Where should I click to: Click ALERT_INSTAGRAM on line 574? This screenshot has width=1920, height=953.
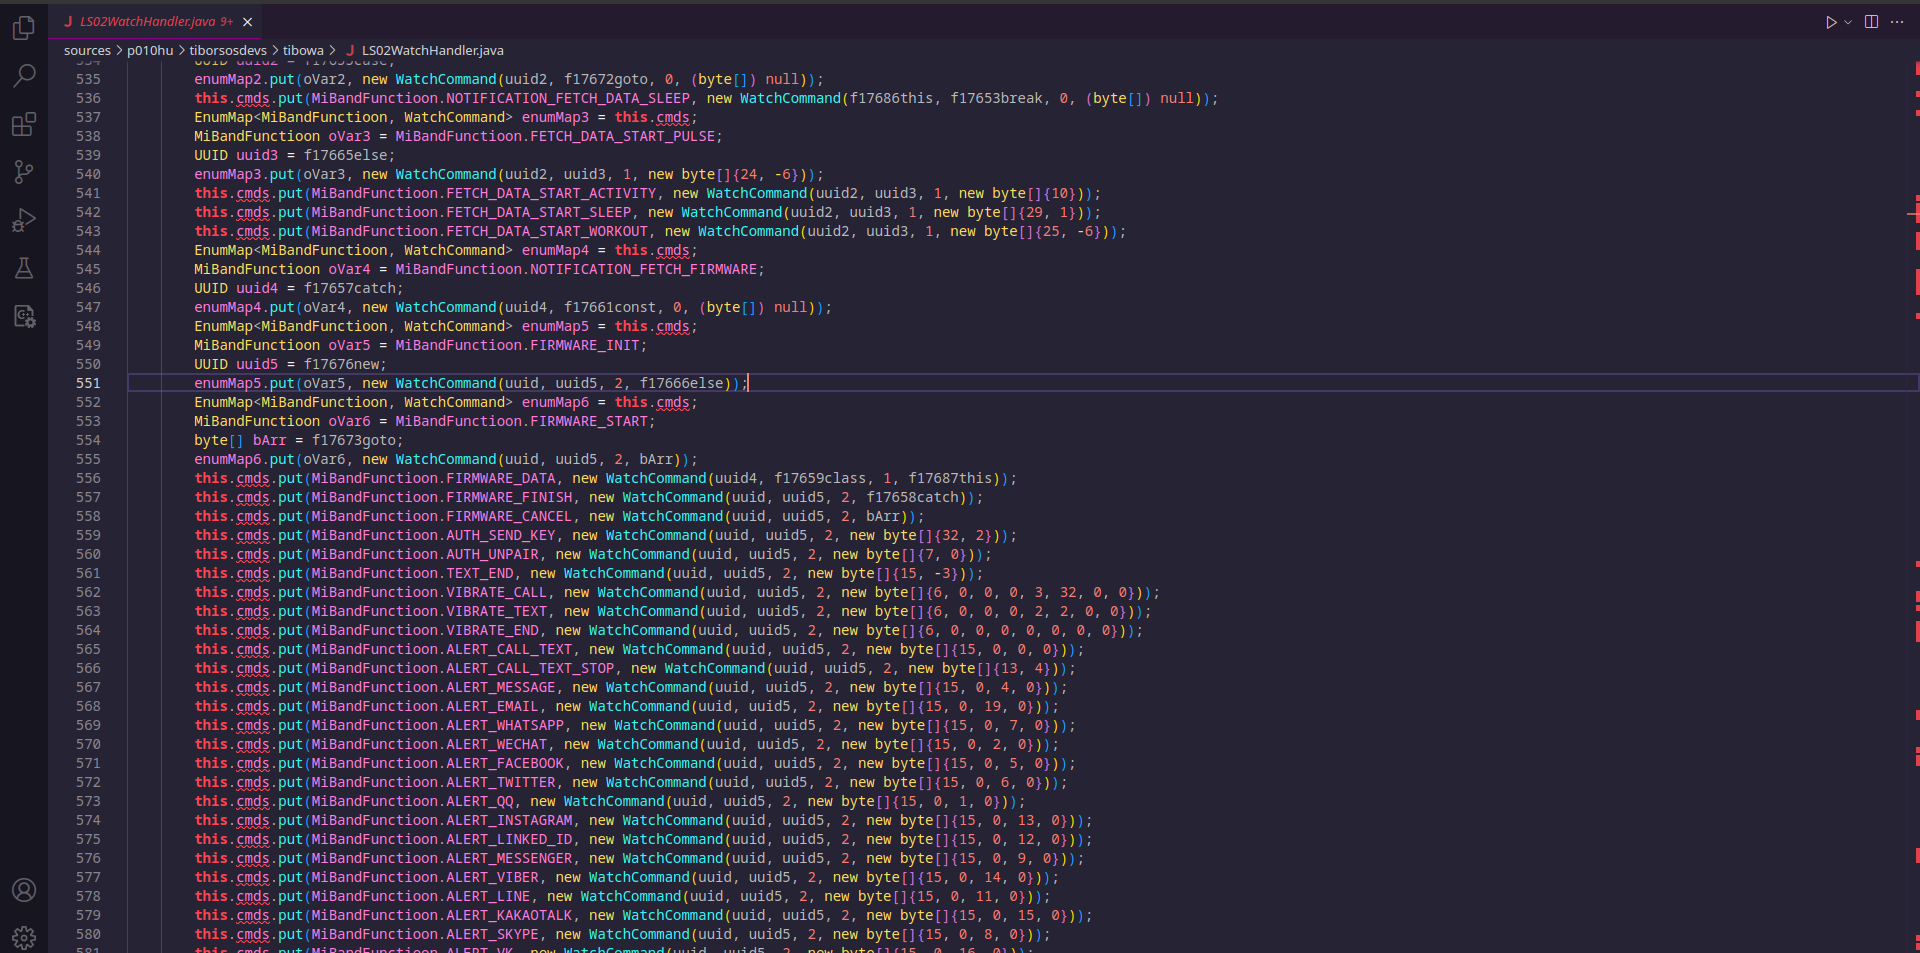pos(509,820)
